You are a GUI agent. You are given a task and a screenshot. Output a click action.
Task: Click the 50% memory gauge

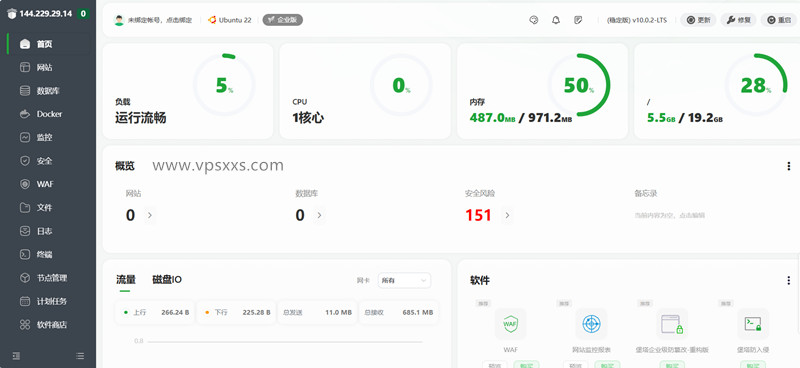click(x=579, y=85)
